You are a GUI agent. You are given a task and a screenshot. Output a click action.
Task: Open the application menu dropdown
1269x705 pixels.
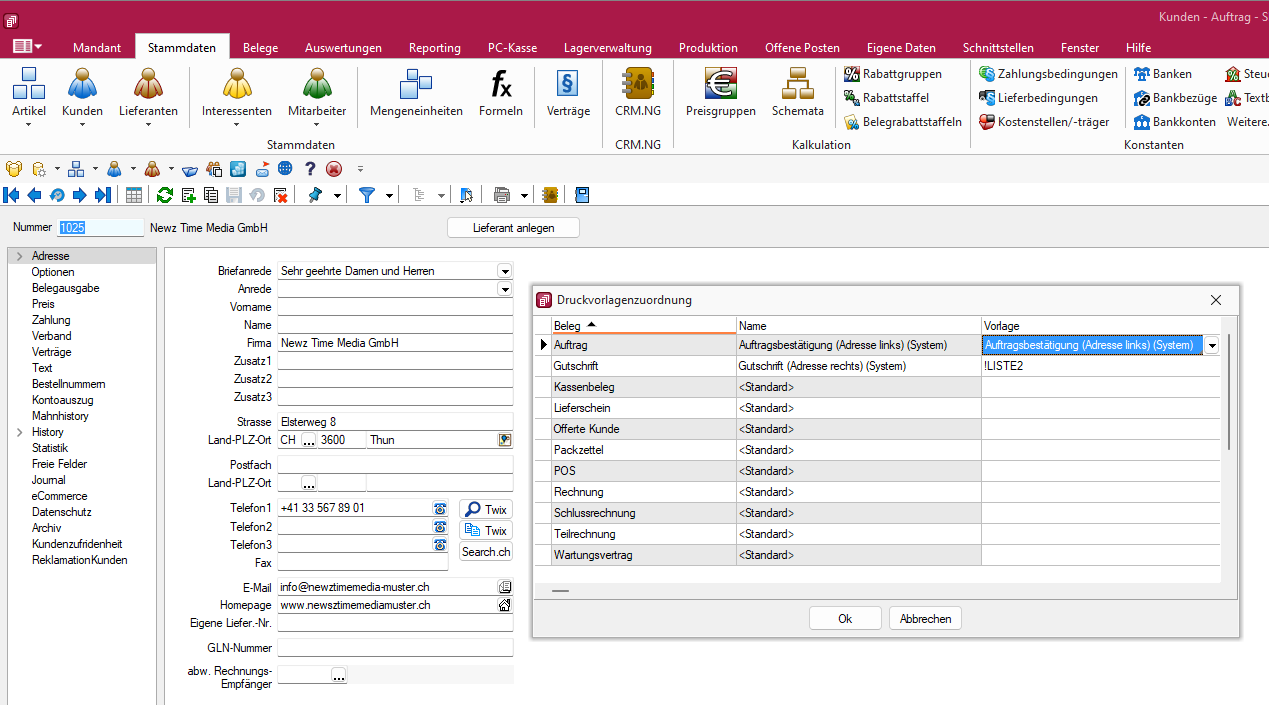(27, 46)
